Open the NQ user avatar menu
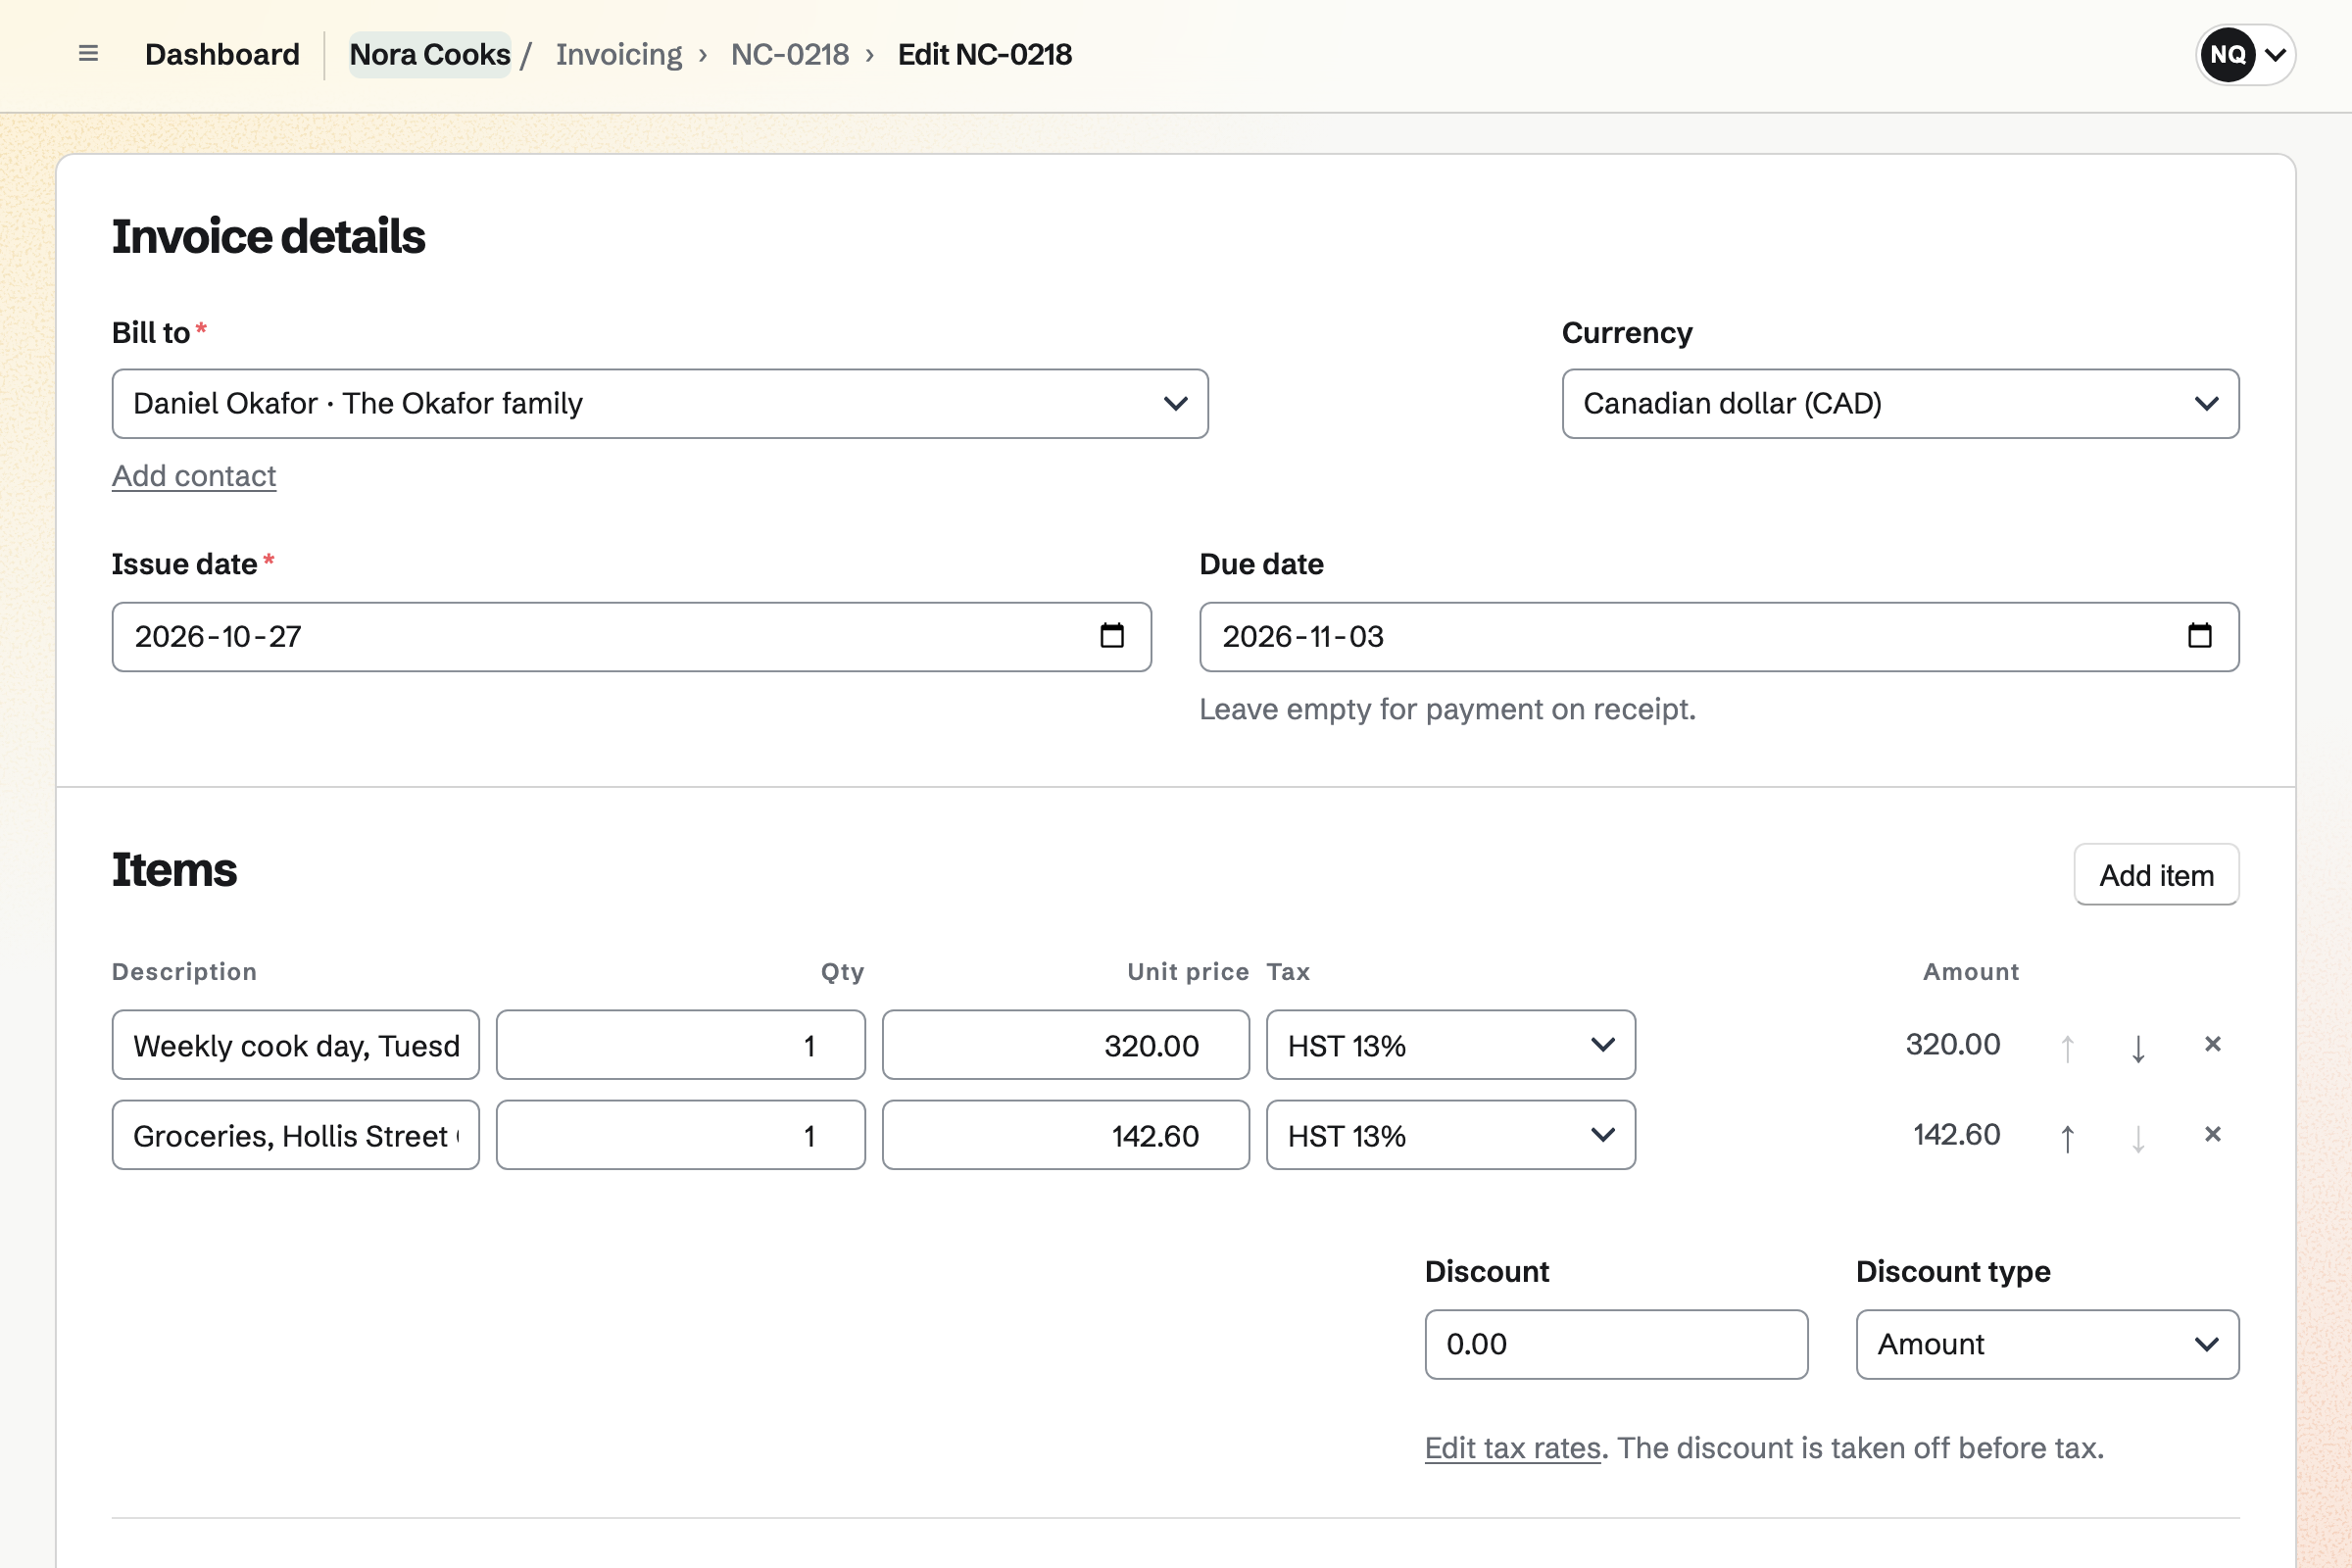This screenshot has width=2352, height=1568. point(2245,54)
